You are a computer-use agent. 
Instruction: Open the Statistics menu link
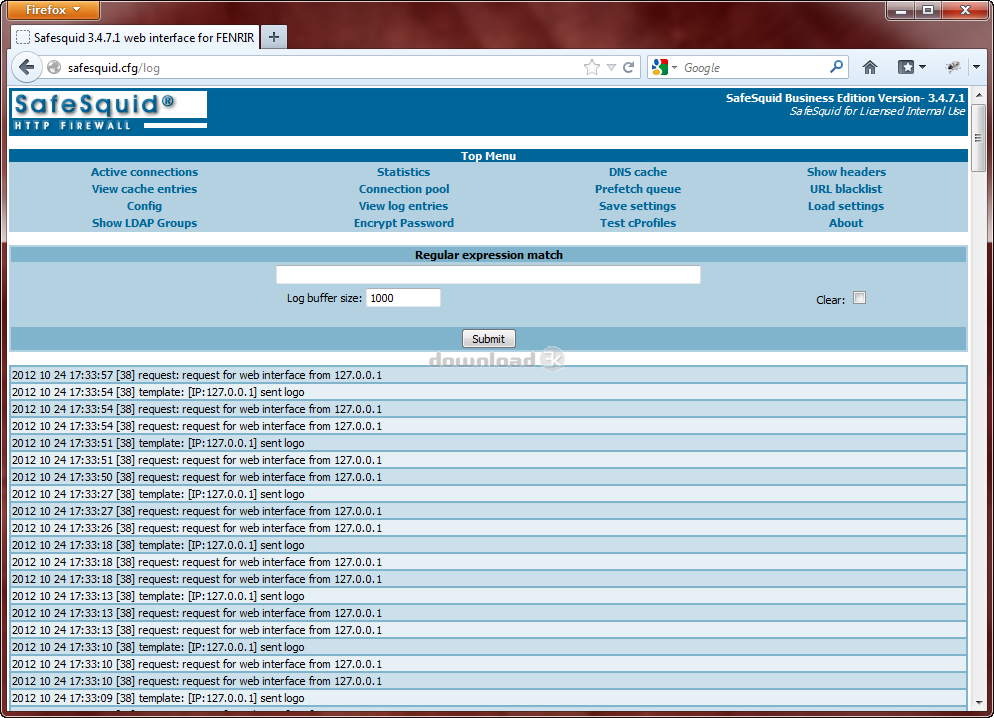(403, 172)
